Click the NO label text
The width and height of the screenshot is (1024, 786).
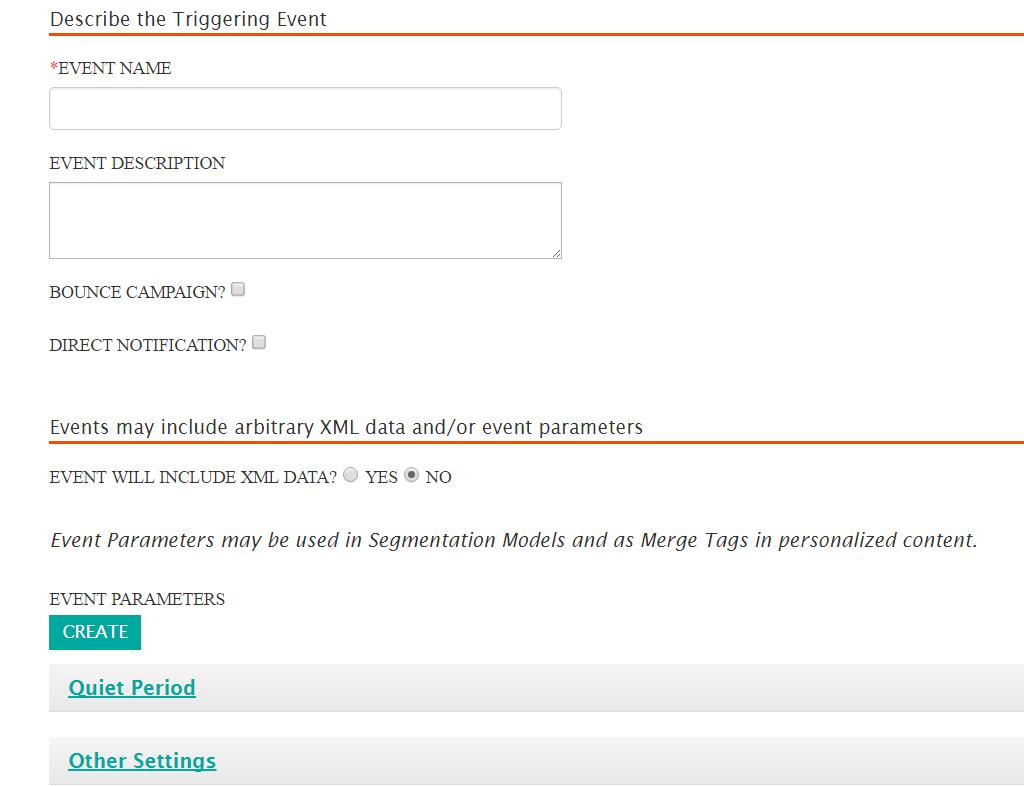click(x=438, y=477)
